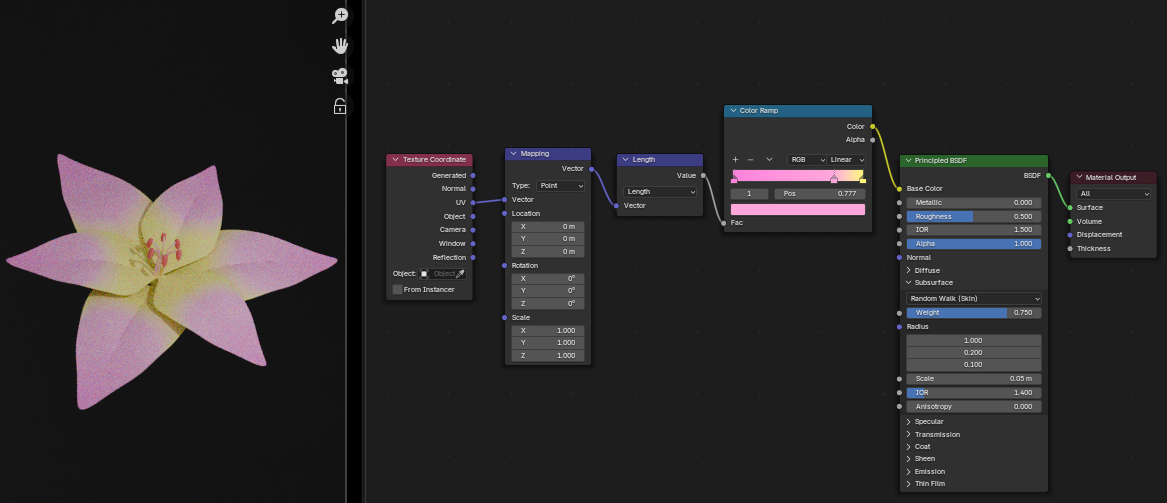This screenshot has height=503, width=1167.
Task: Click the Subsurface Scale 0.05 m field
Action: tap(973, 379)
